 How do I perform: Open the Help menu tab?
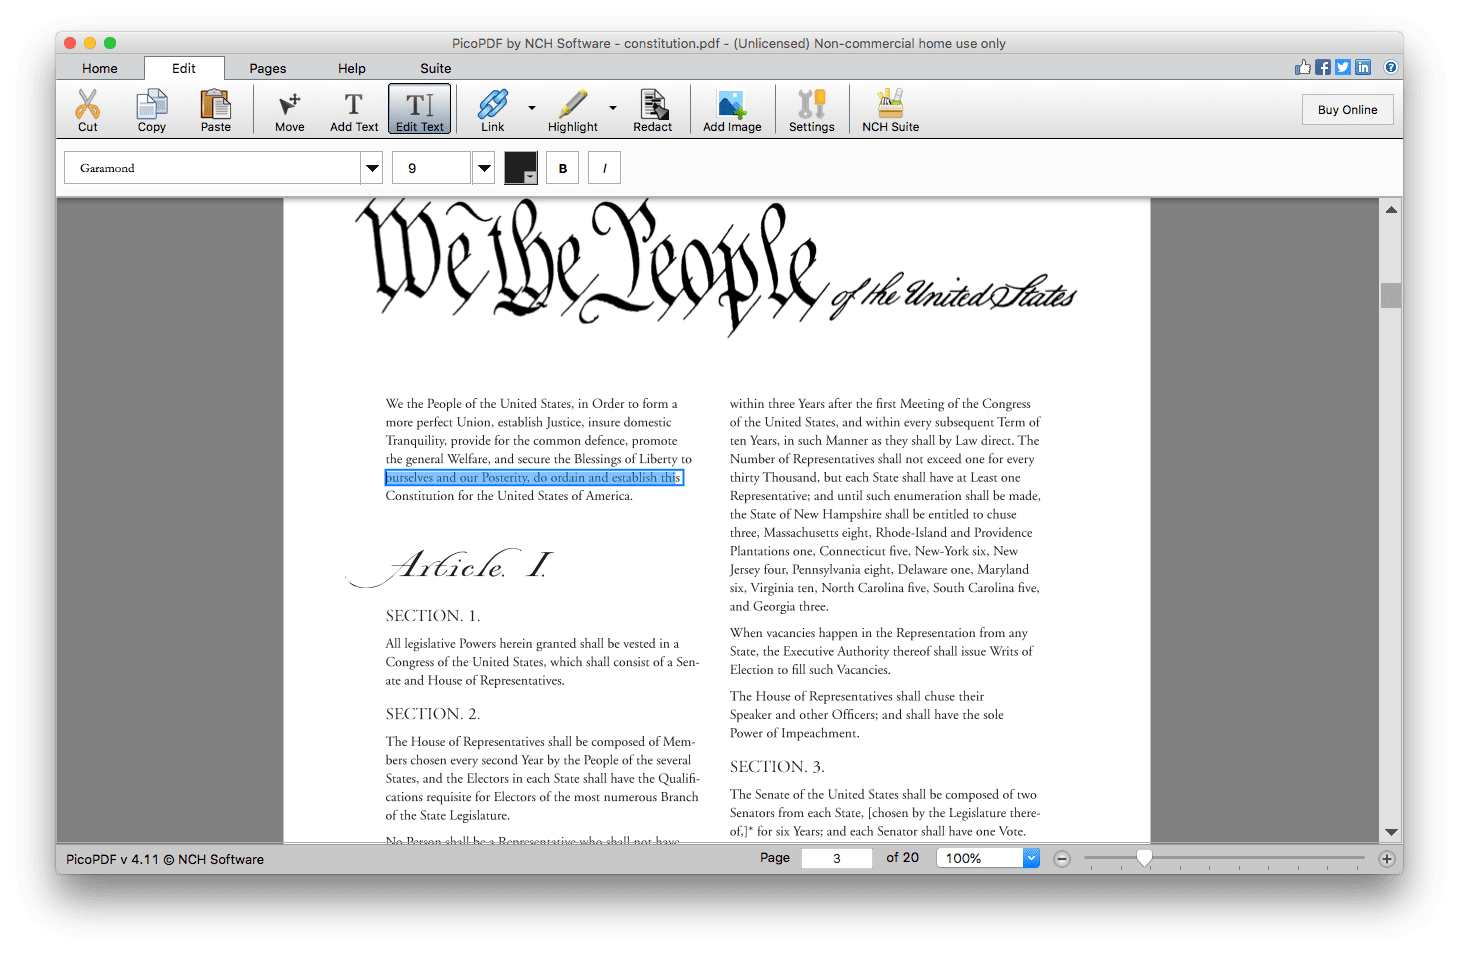coord(352,68)
